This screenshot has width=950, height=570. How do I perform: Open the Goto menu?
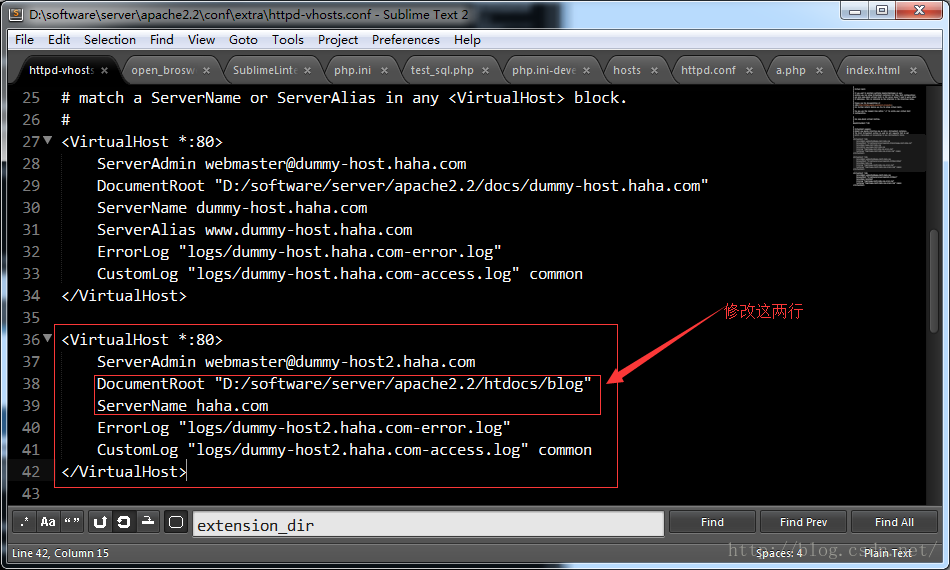click(x=243, y=40)
